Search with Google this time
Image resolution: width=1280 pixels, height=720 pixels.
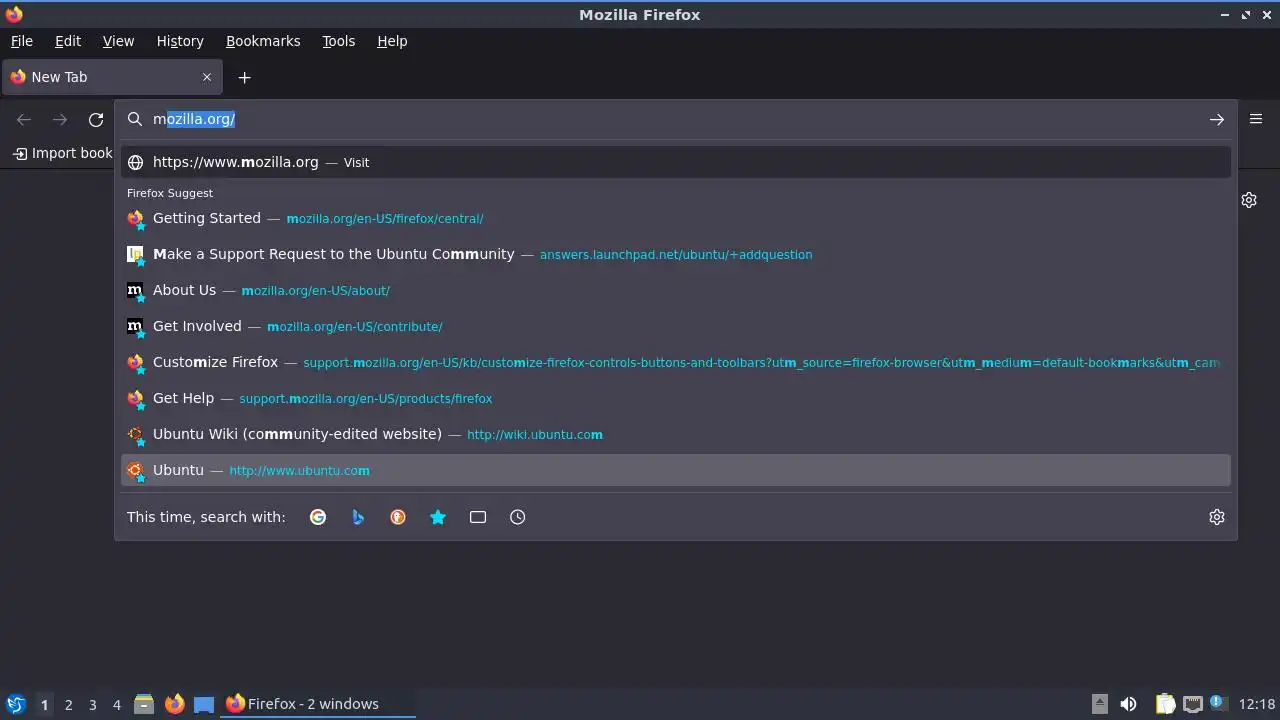pos(318,517)
